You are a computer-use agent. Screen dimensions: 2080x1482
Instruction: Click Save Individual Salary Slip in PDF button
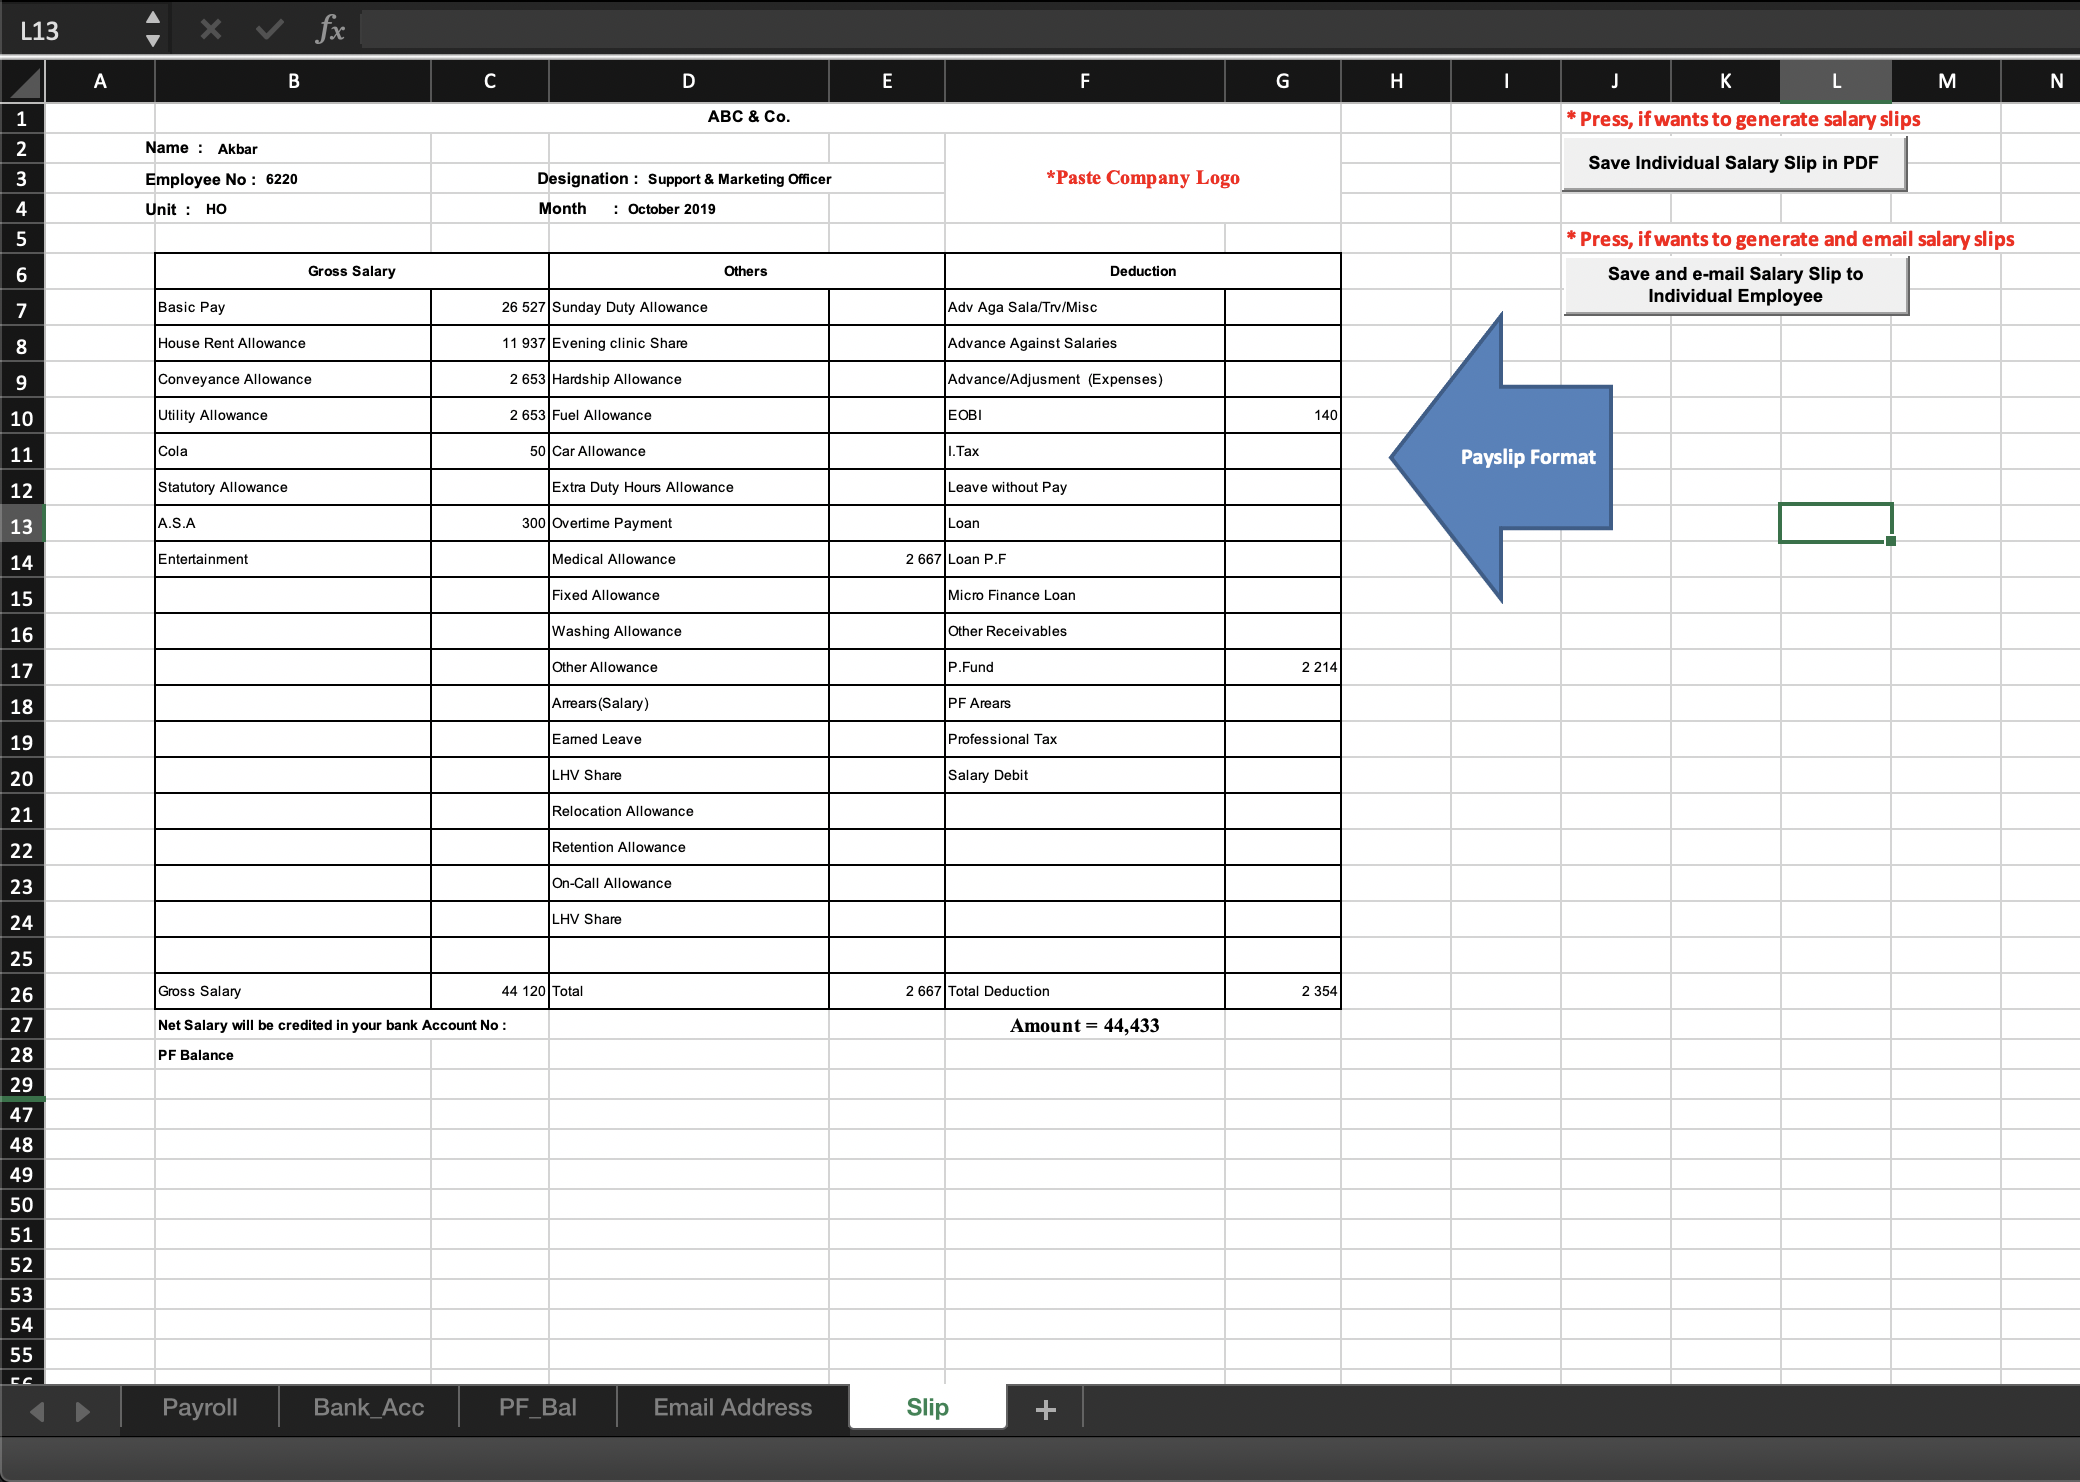click(1734, 163)
